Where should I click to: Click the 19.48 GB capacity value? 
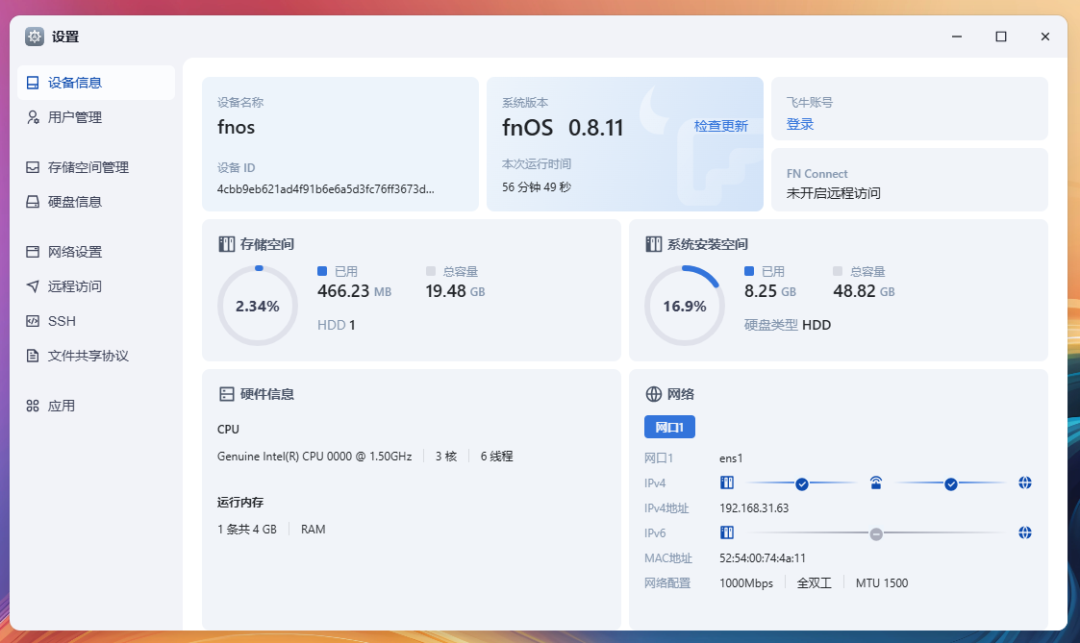[x=455, y=291]
